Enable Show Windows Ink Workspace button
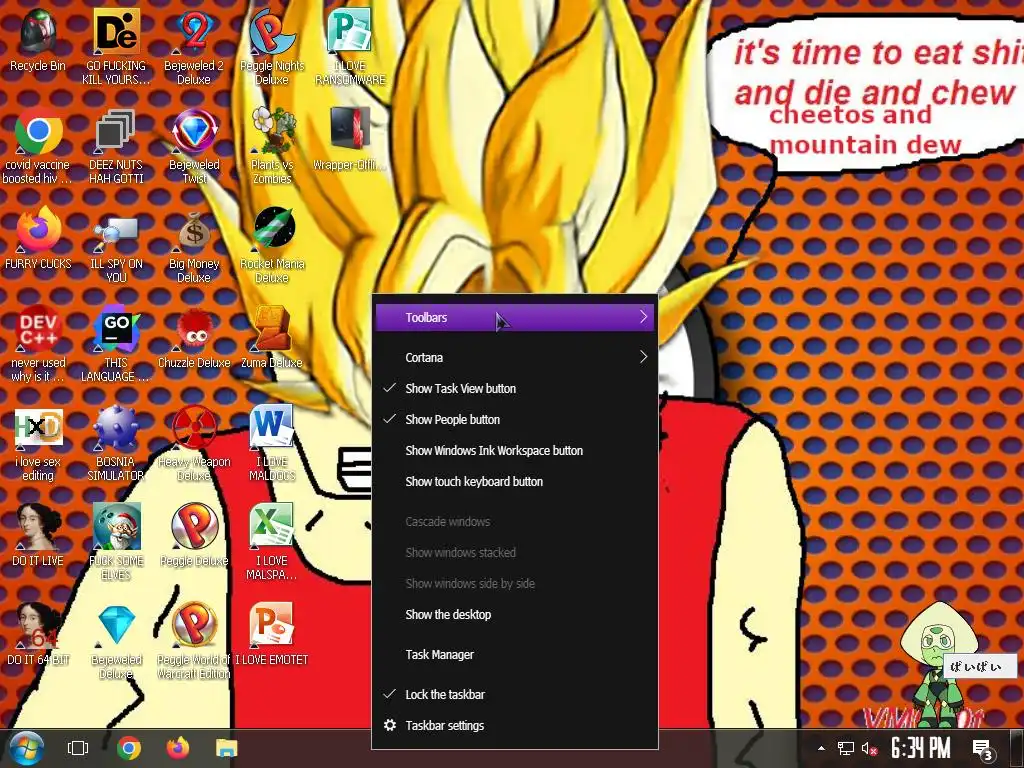The image size is (1024, 768). (515, 451)
